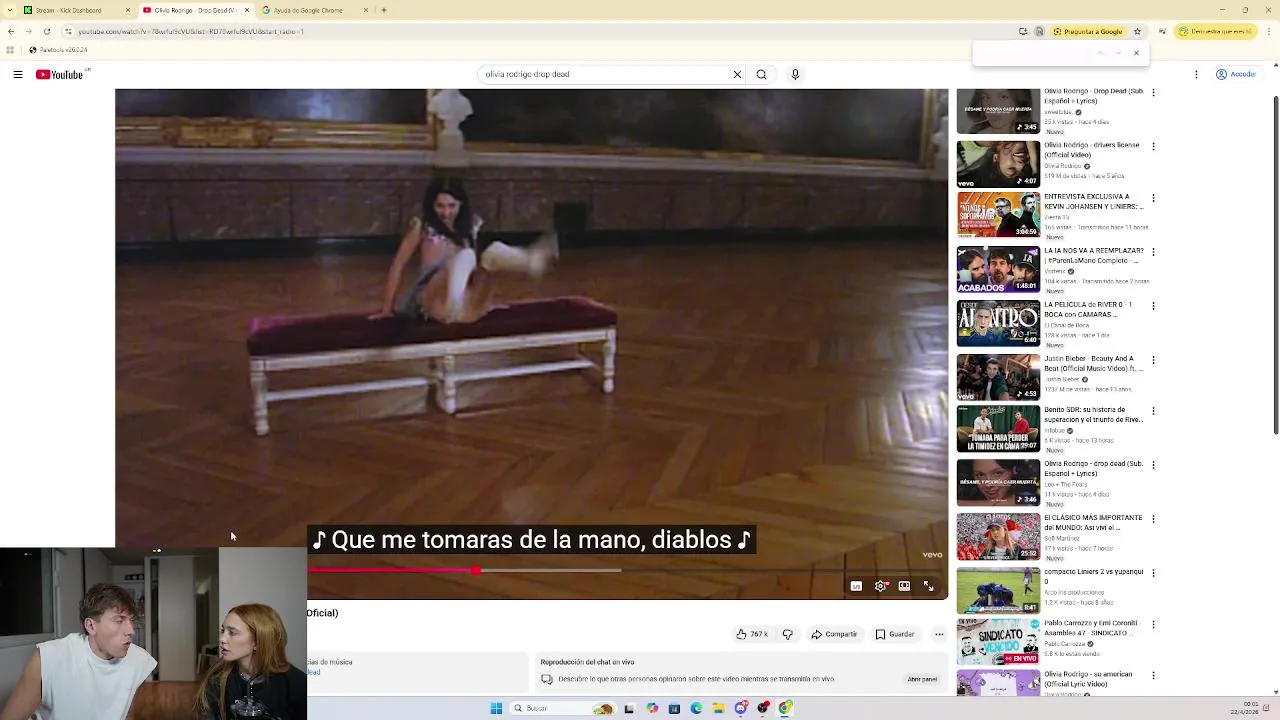Dislike the video with thumbs down
Viewport: 1280px width, 720px height.
coord(788,634)
